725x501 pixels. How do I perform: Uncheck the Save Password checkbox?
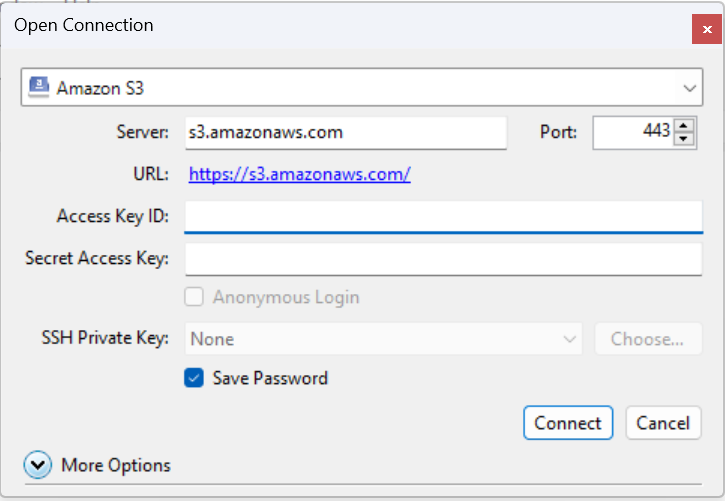(x=195, y=378)
